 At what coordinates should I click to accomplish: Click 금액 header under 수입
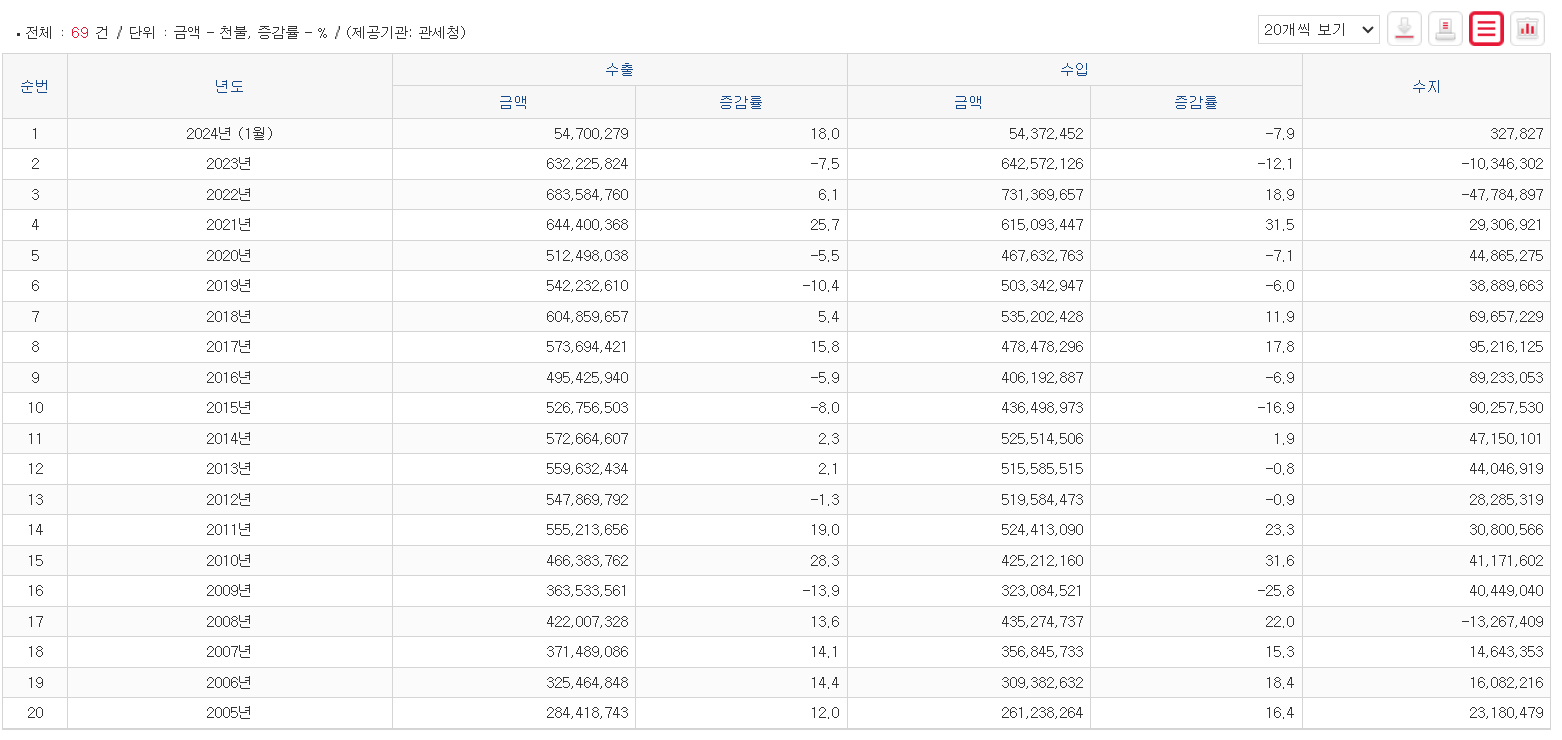(x=969, y=102)
